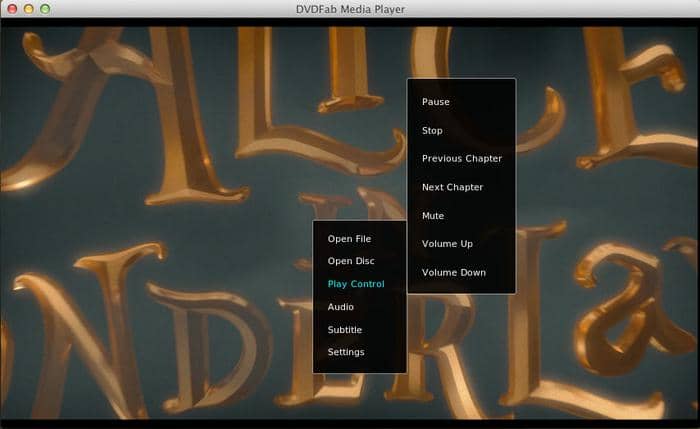Mute the audio from the submenu
The width and height of the screenshot is (700, 429).
[433, 216]
